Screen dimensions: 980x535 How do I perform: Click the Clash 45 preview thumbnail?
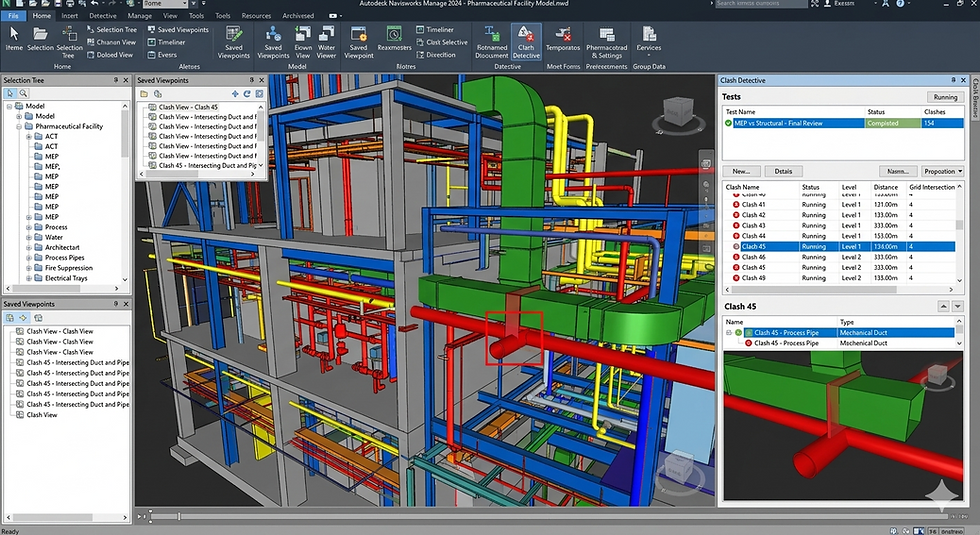click(843, 425)
